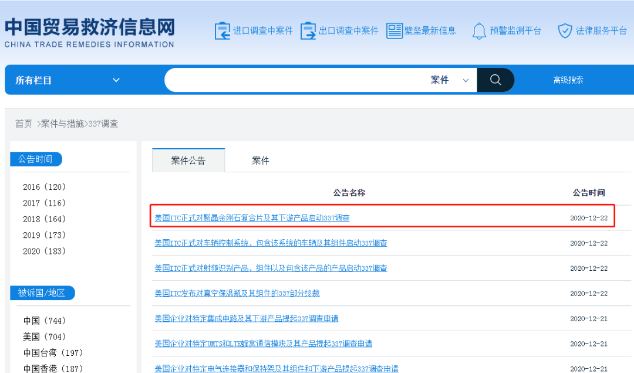This screenshot has width=634, height=373.
Task: Filter by 中国台湾 (197)
Action: click(x=53, y=353)
